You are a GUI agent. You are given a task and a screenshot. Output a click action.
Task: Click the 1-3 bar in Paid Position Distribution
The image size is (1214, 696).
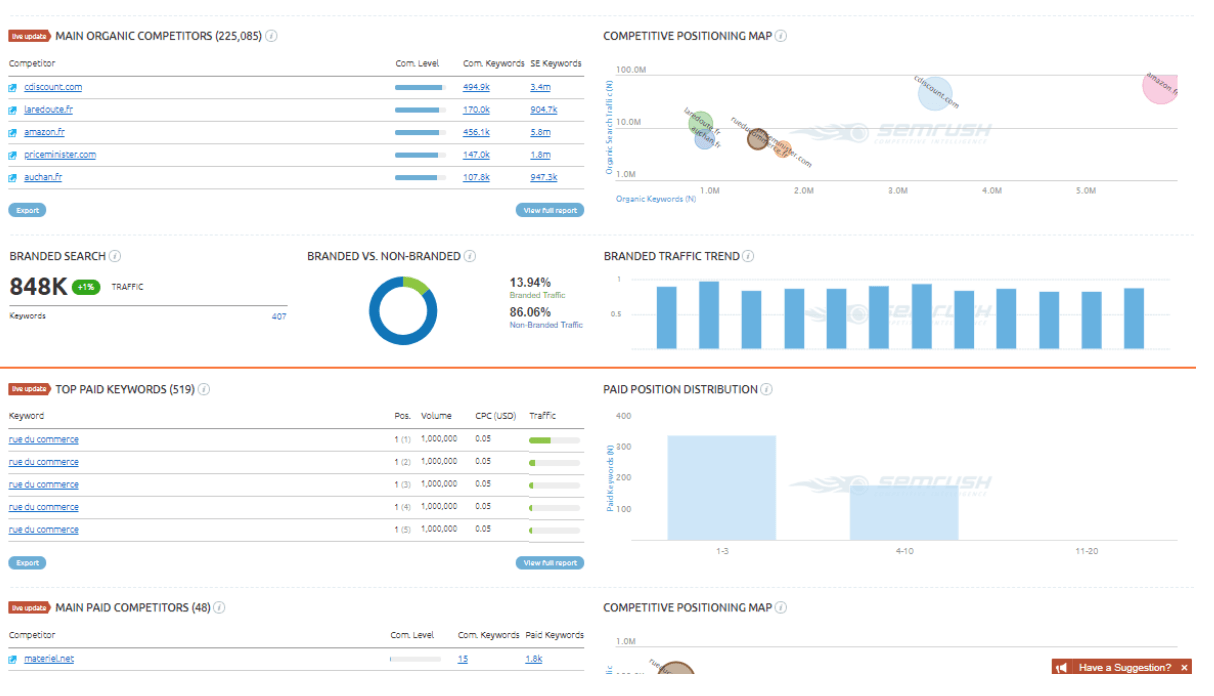point(722,488)
